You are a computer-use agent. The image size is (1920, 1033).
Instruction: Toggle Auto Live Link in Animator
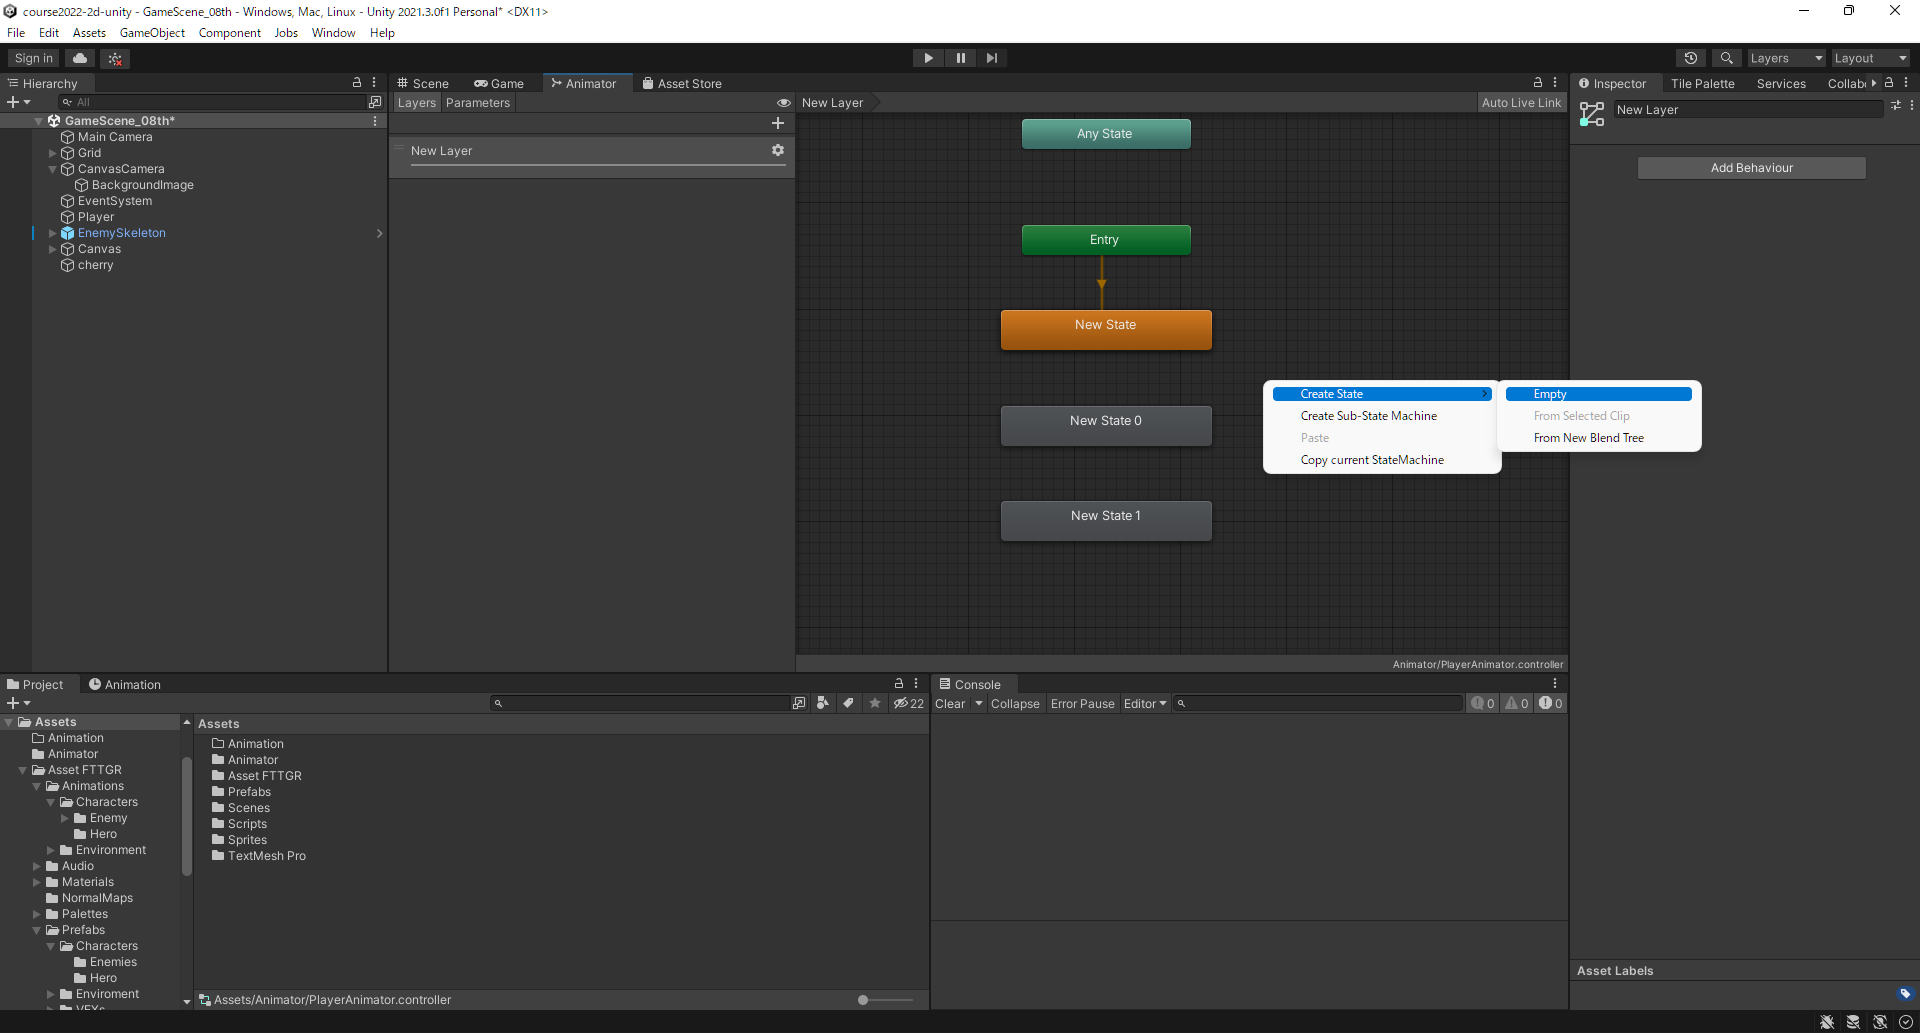pos(1521,103)
